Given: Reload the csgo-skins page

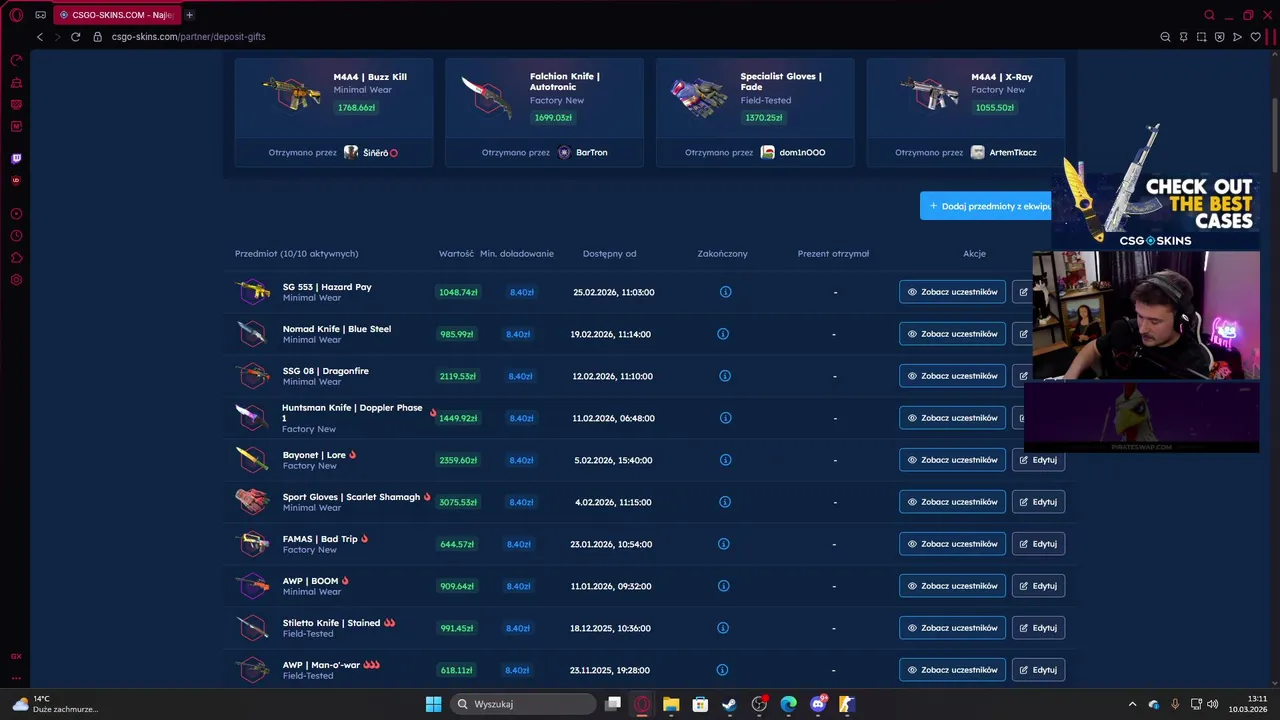Looking at the screenshot, I should pyautogui.click(x=75, y=37).
